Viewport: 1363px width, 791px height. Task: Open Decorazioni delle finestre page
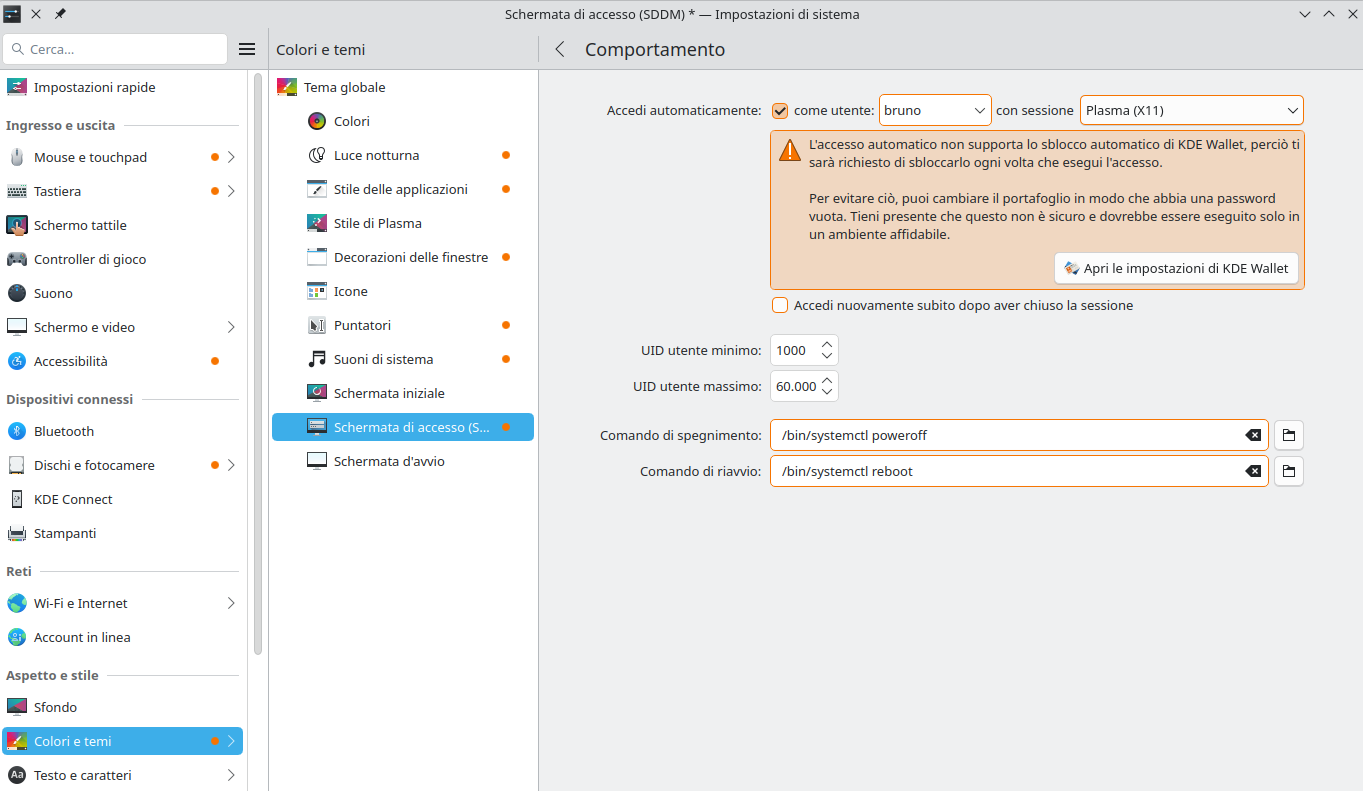tap(403, 257)
